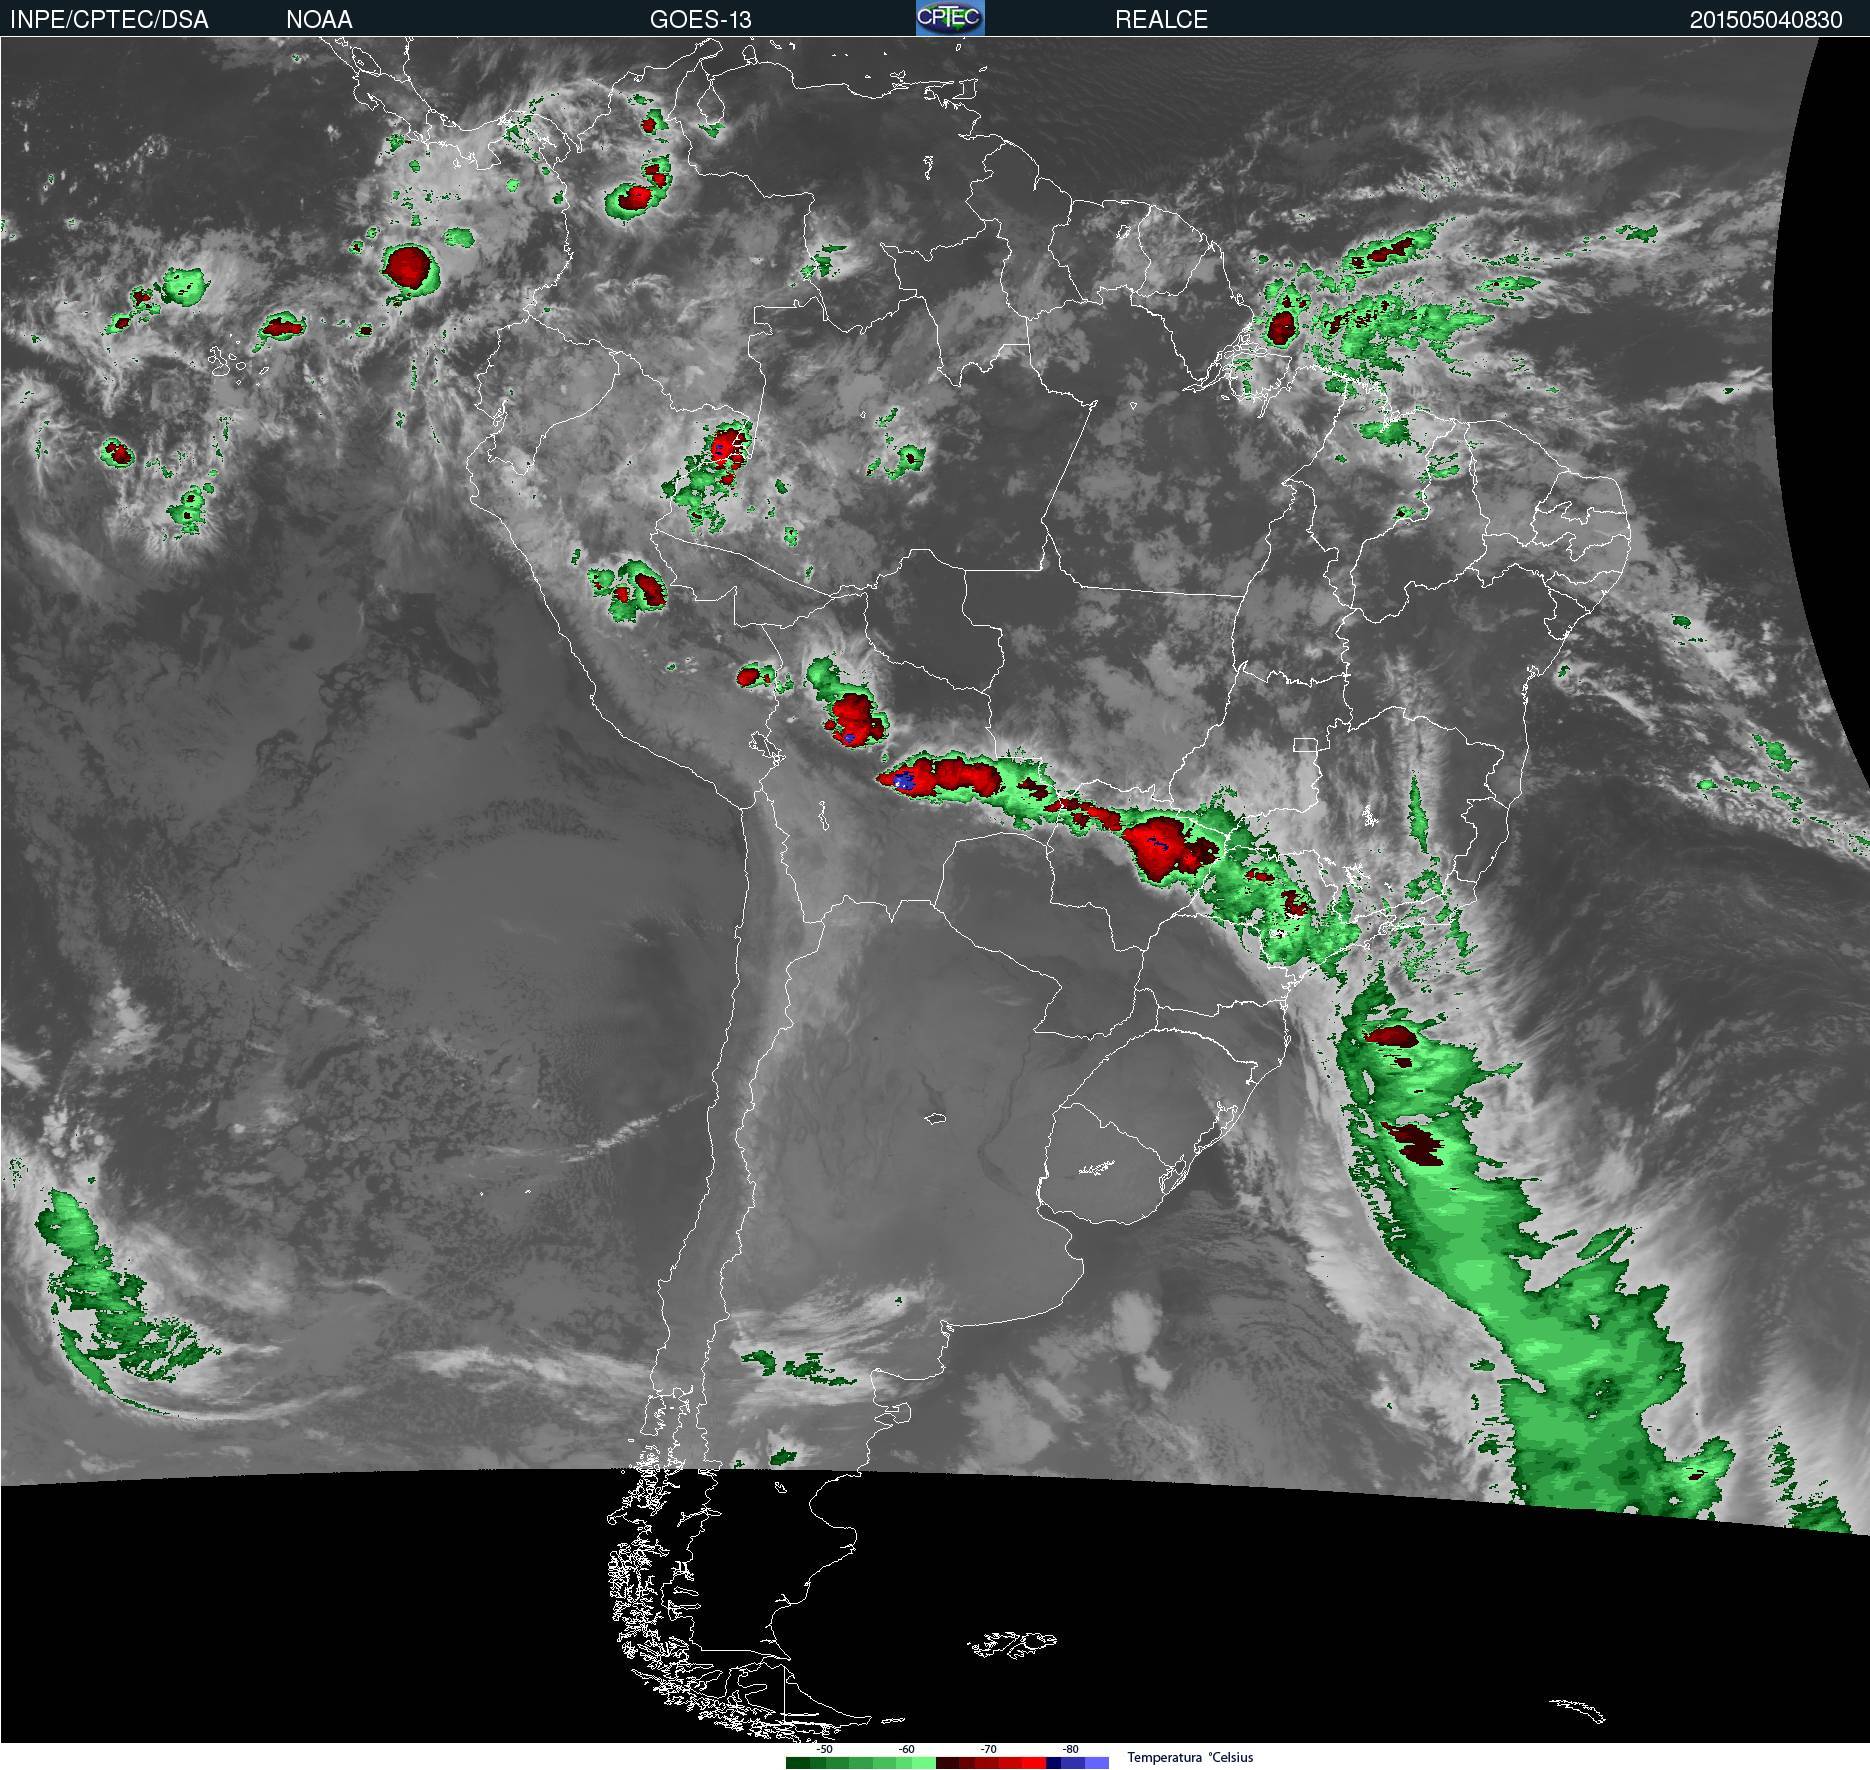Pick the dark navy legend swatch

coord(1054,1763)
